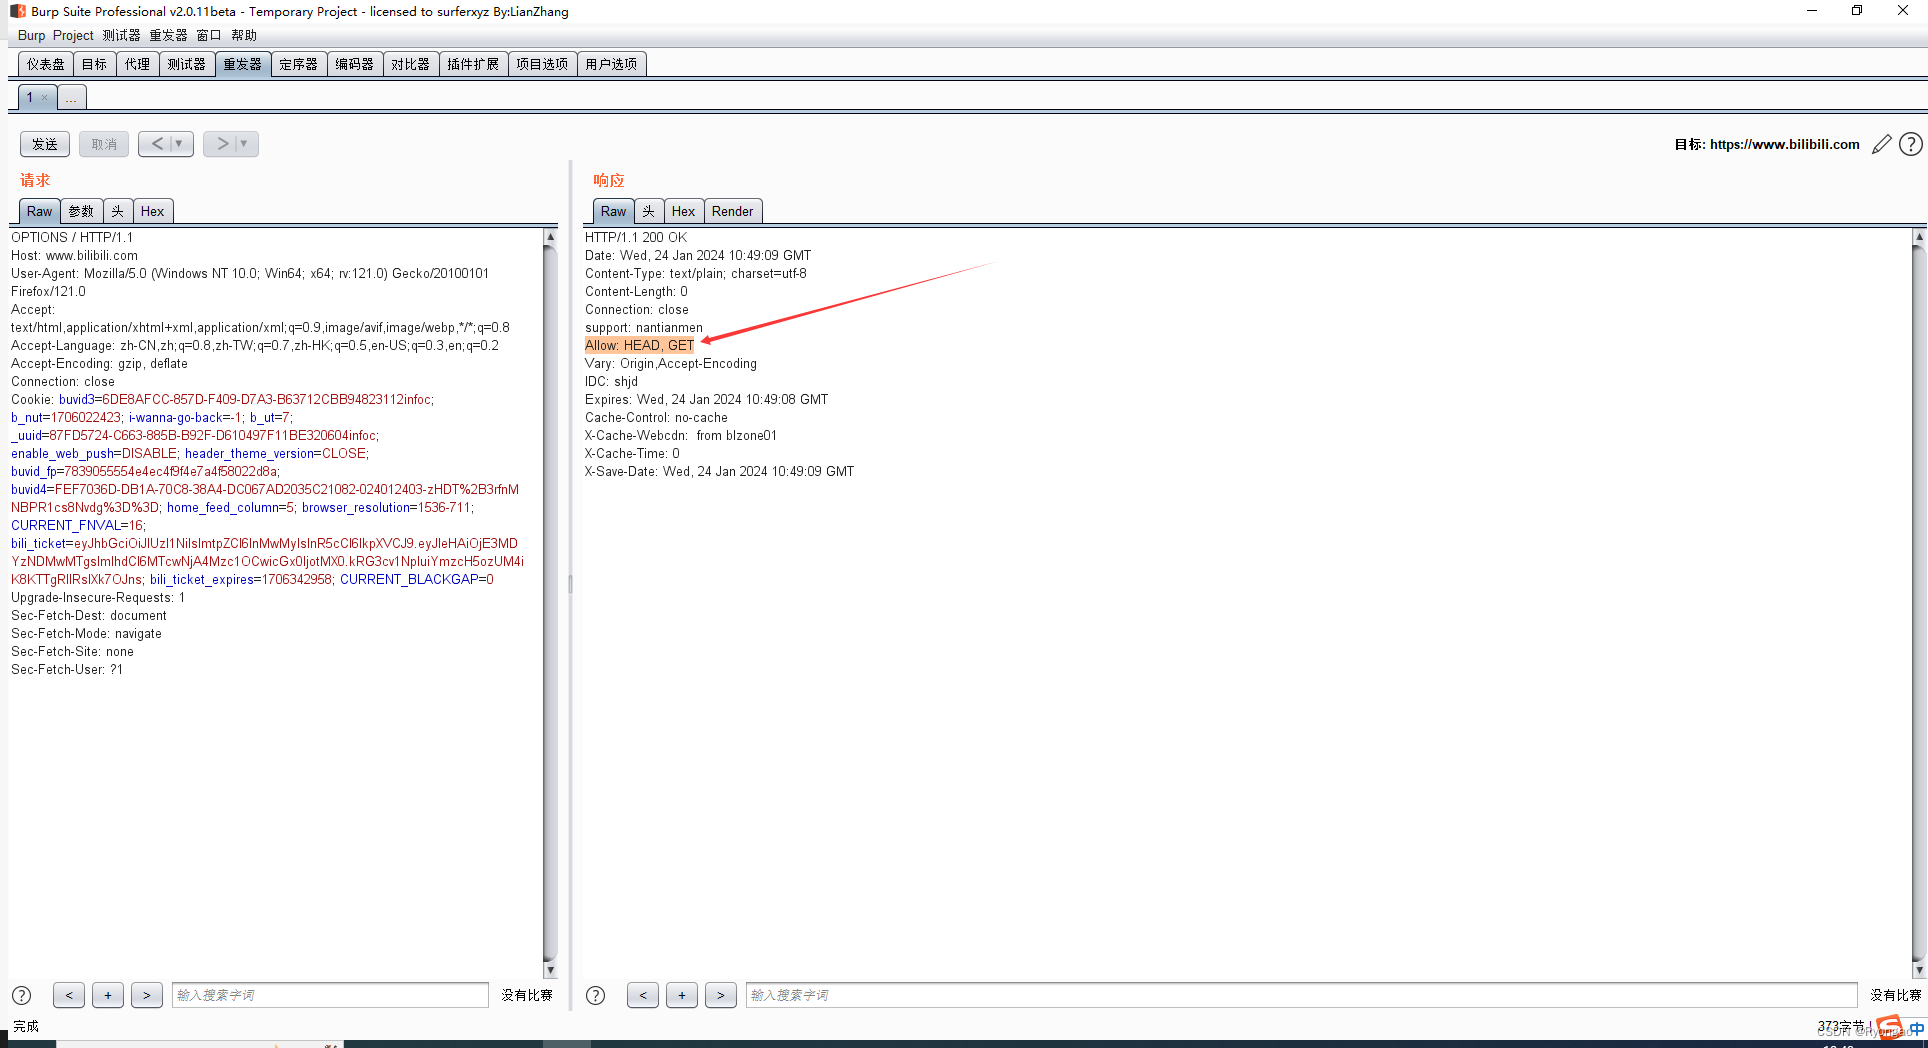Select response Hex tab
1928x1048 pixels.
(x=683, y=211)
